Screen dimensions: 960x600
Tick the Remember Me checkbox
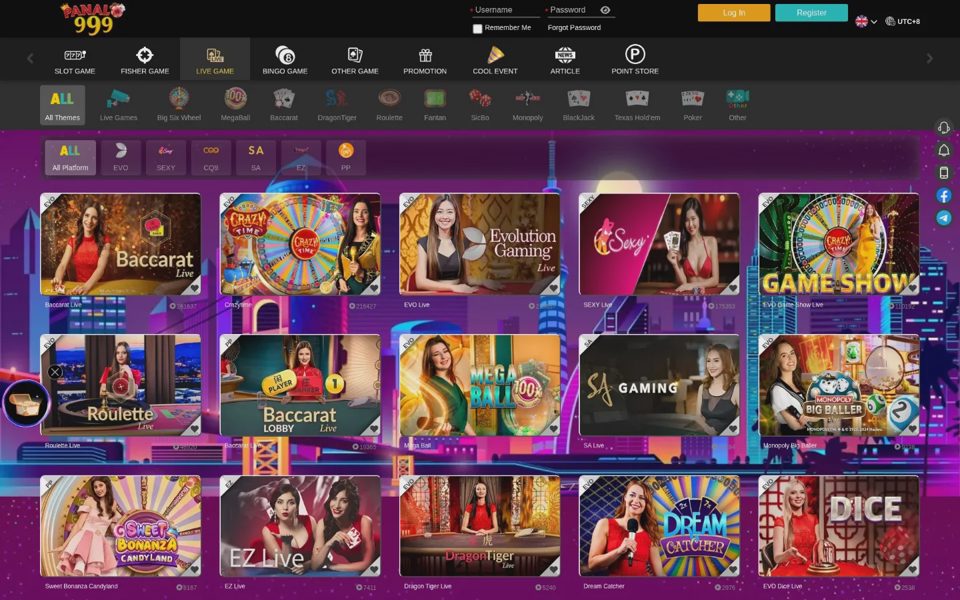[x=478, y=28]
